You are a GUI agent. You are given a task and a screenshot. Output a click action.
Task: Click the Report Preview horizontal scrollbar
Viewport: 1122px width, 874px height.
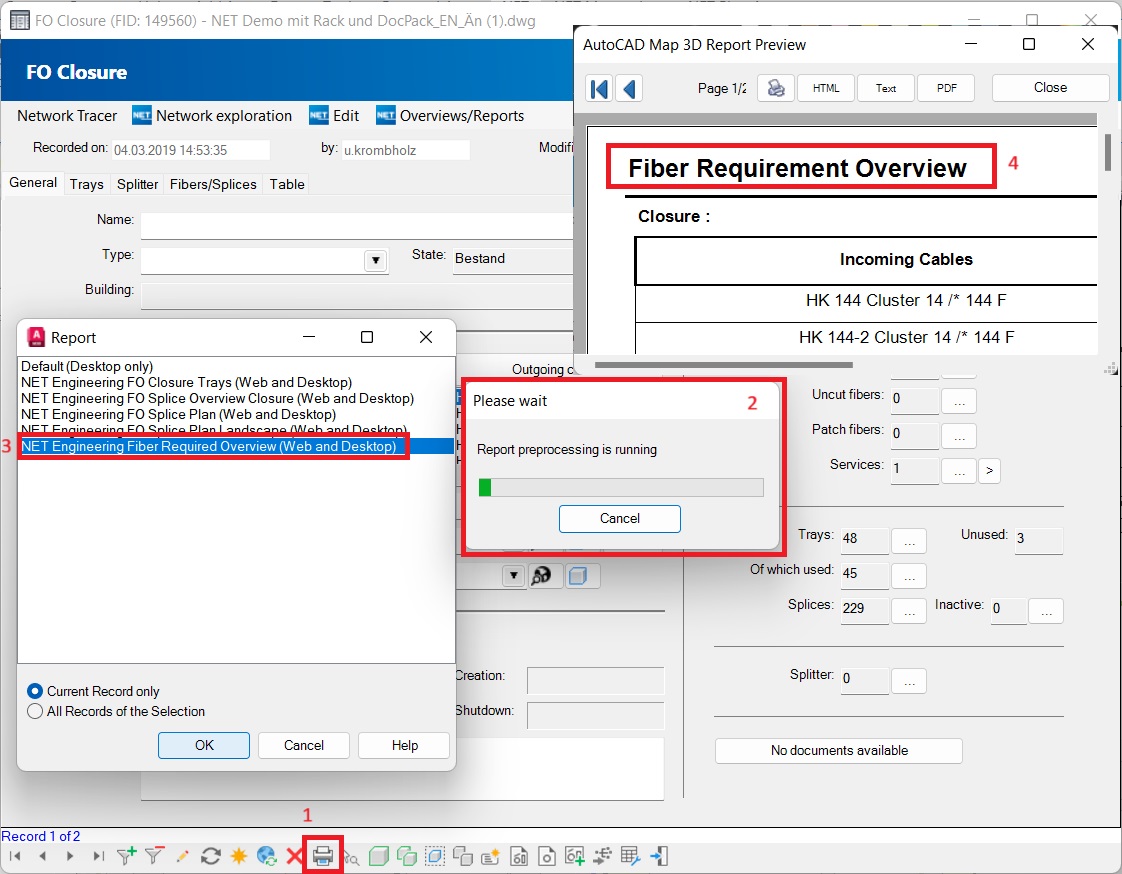[723, 364]
